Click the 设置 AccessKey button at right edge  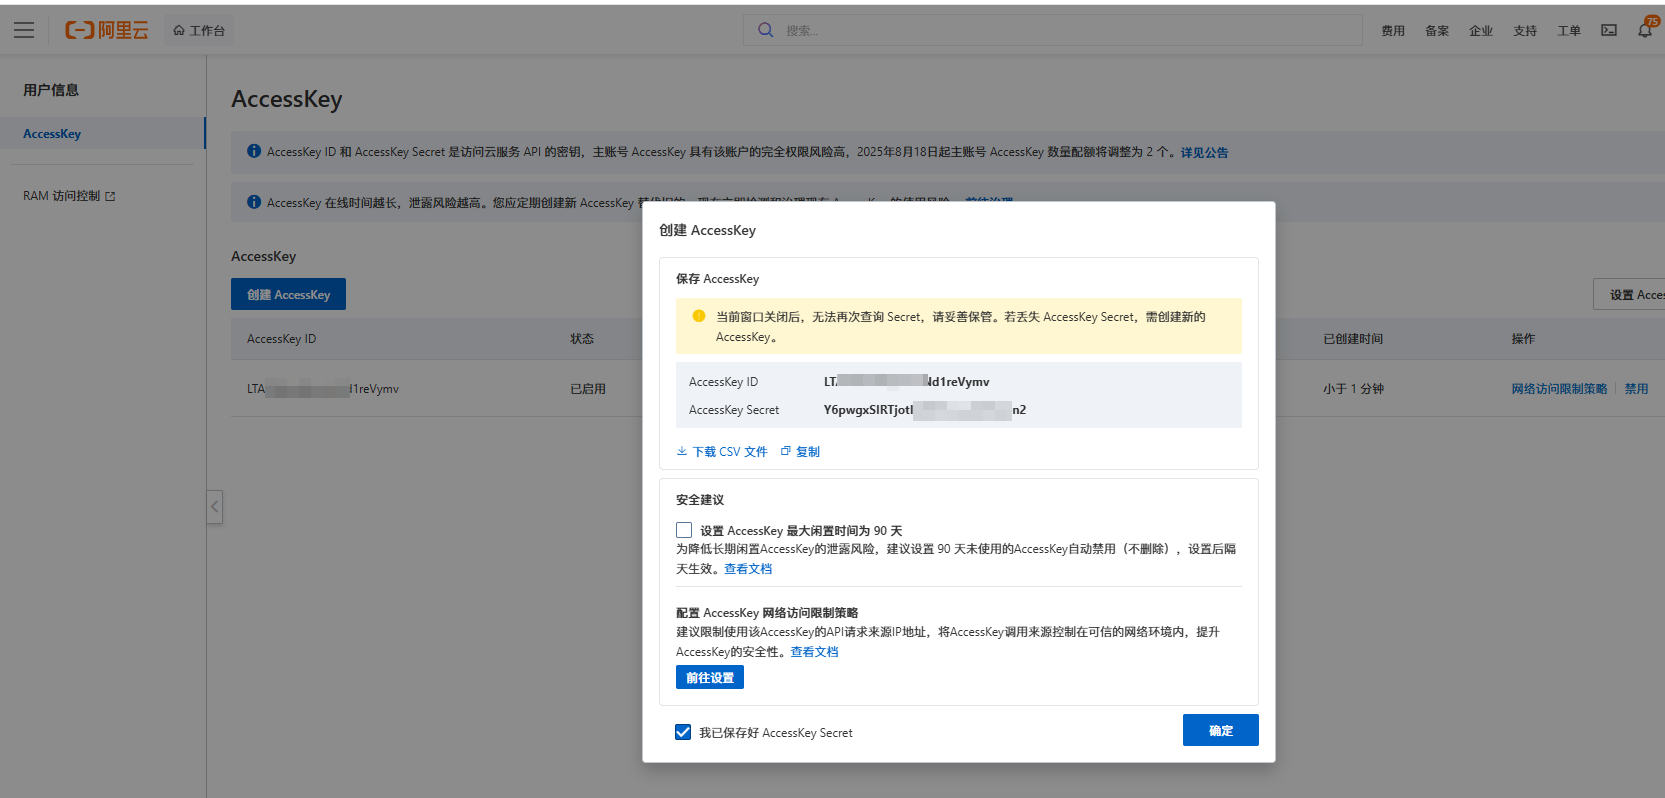tap(1629, 294)
